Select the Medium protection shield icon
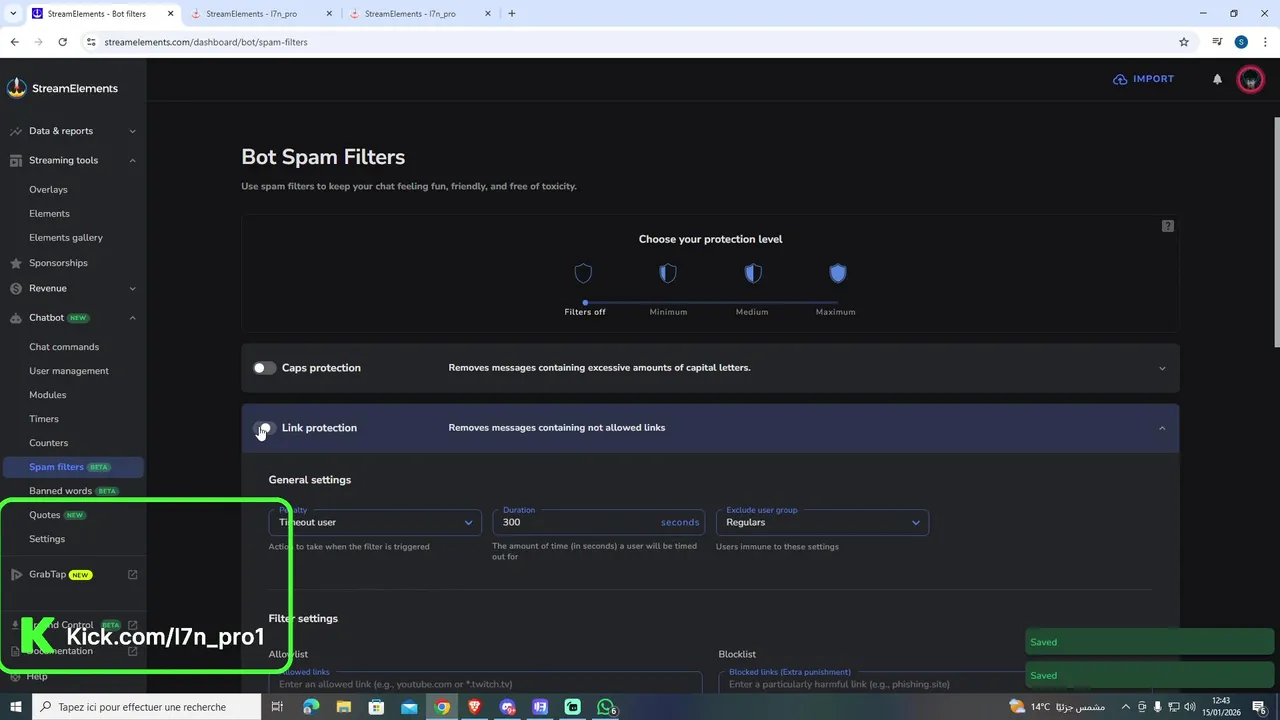The image size is (1280, 720). point(753,273)
